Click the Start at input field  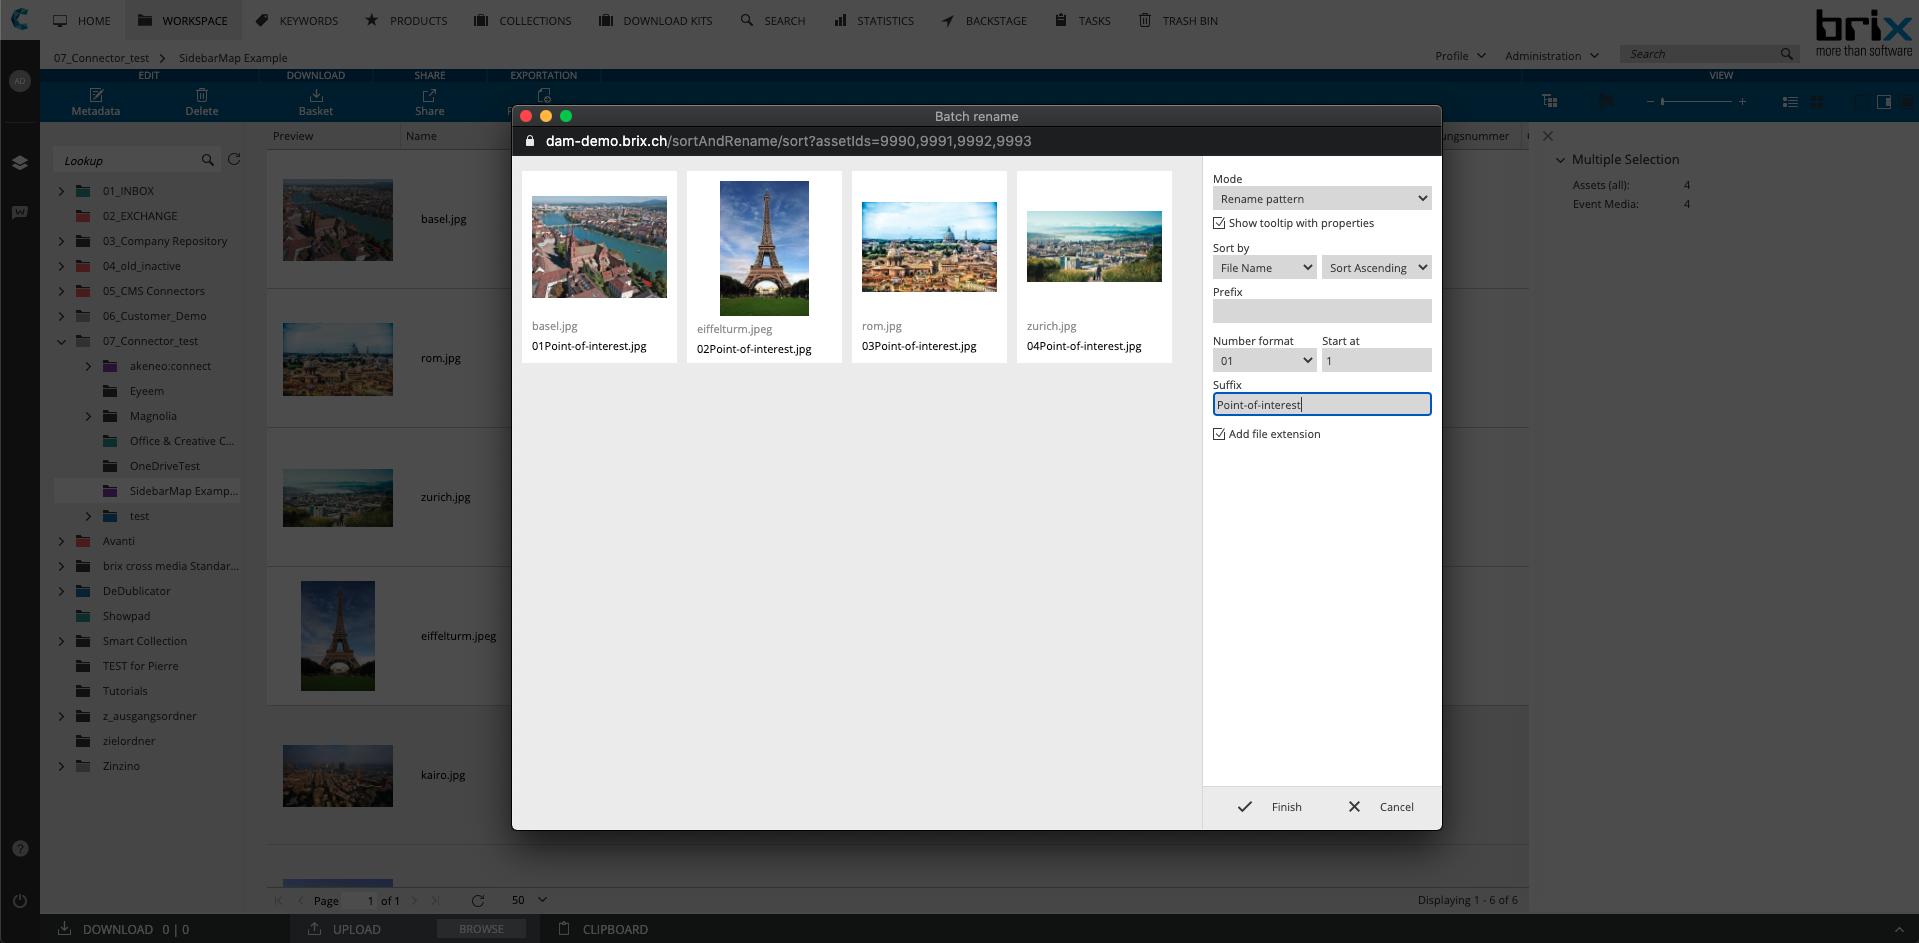coord(1377,361)
